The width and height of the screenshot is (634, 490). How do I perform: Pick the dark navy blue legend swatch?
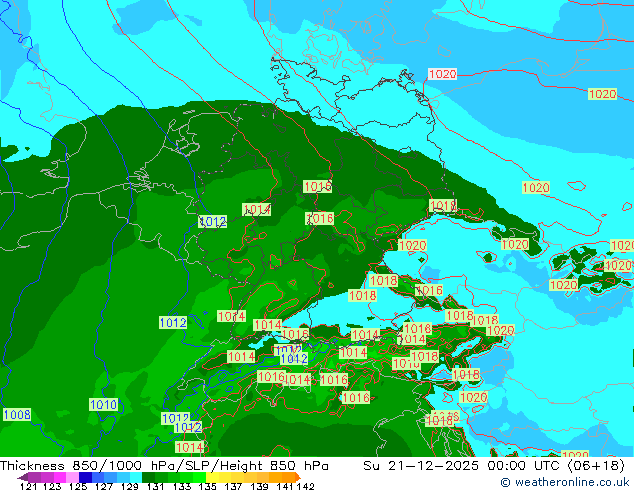(85, 477)
